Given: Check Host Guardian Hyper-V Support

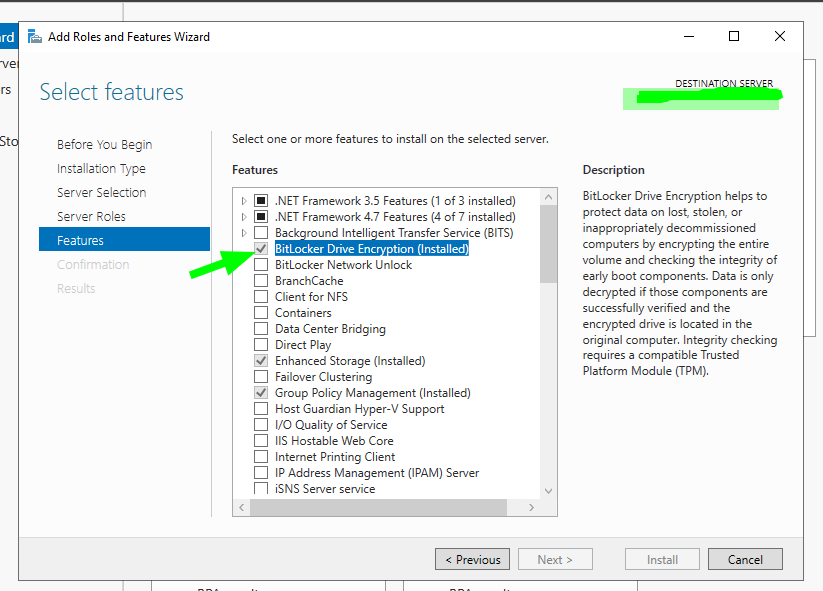Looking at the screenshot, I should 261,408.
